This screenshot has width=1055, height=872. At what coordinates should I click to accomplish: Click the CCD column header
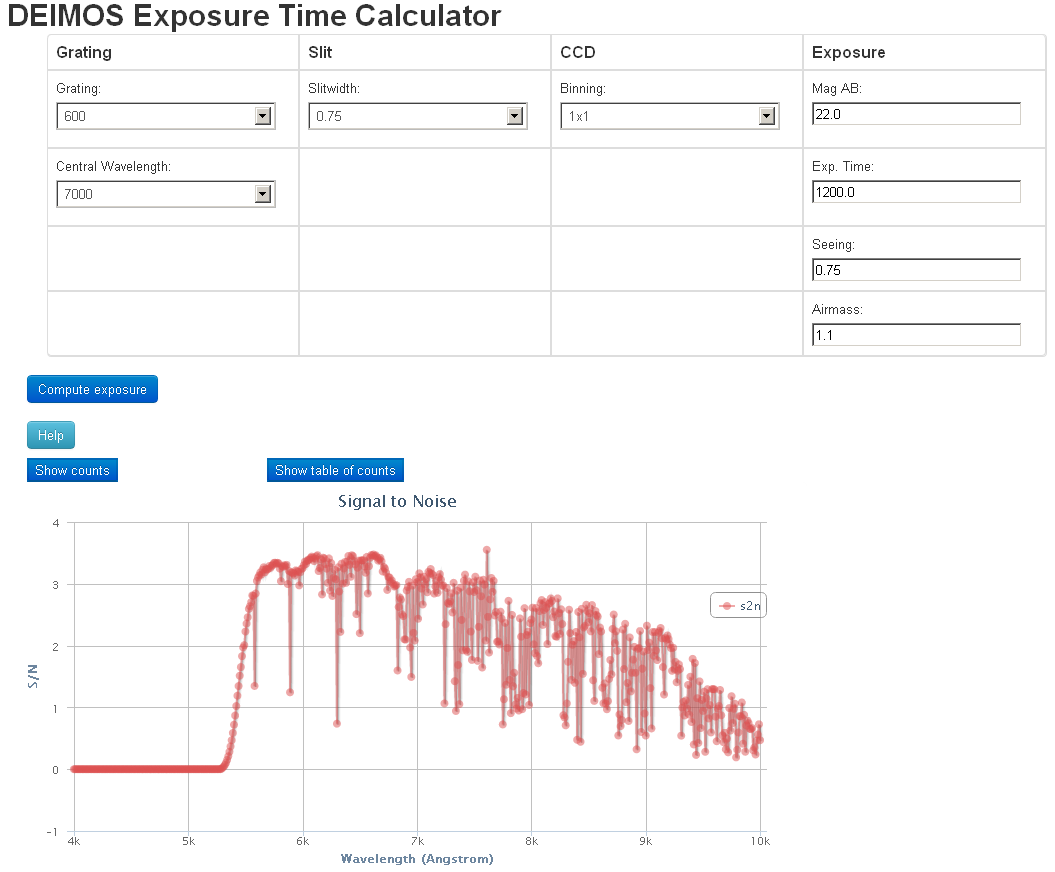tap(578, 52)
